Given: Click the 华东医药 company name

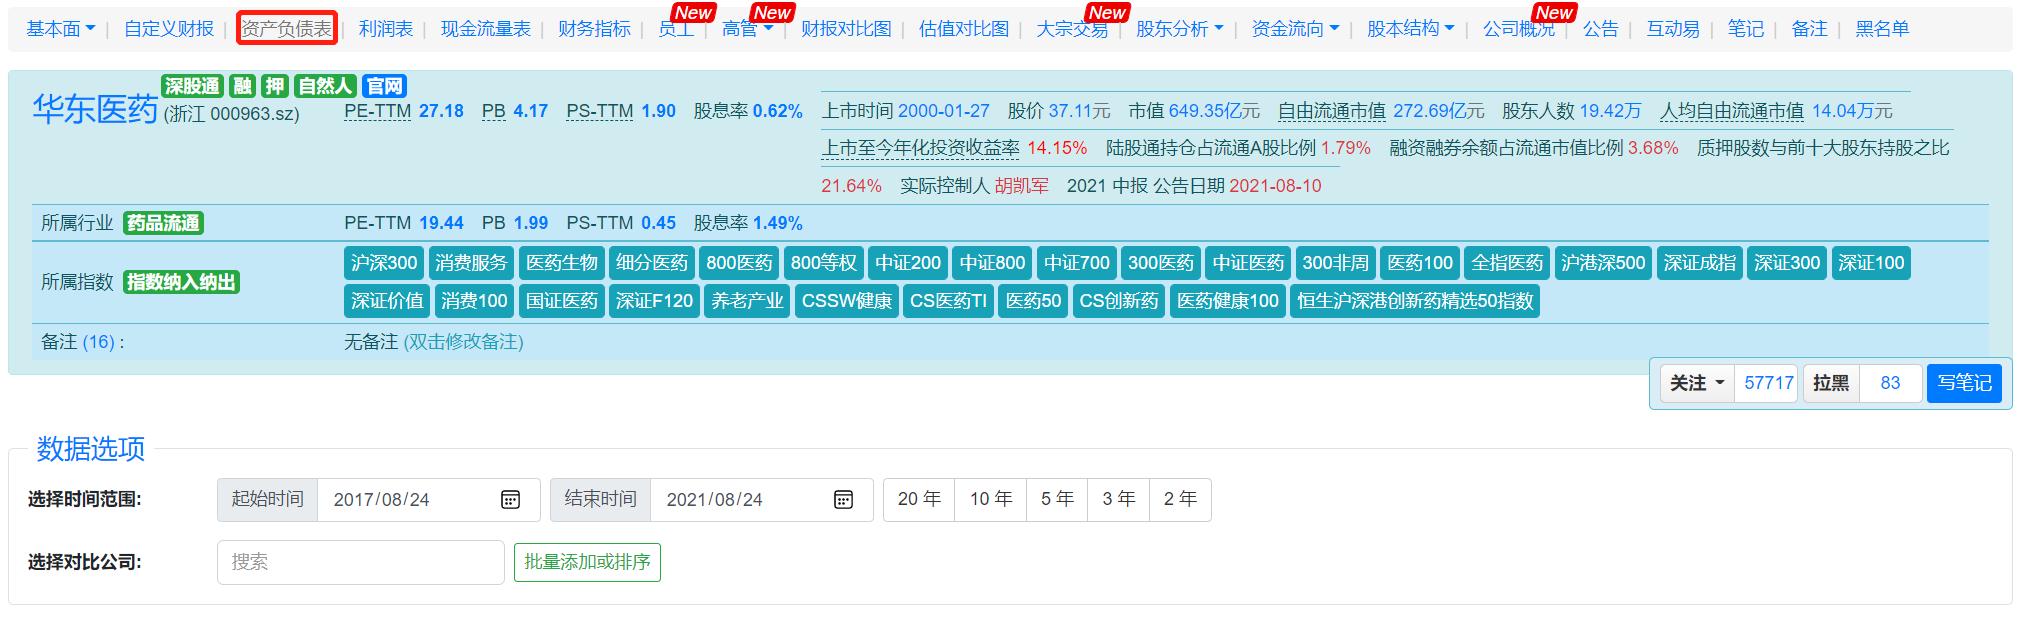Looking at the screenshot, I should pyautogui.click(x=96, y=109).
